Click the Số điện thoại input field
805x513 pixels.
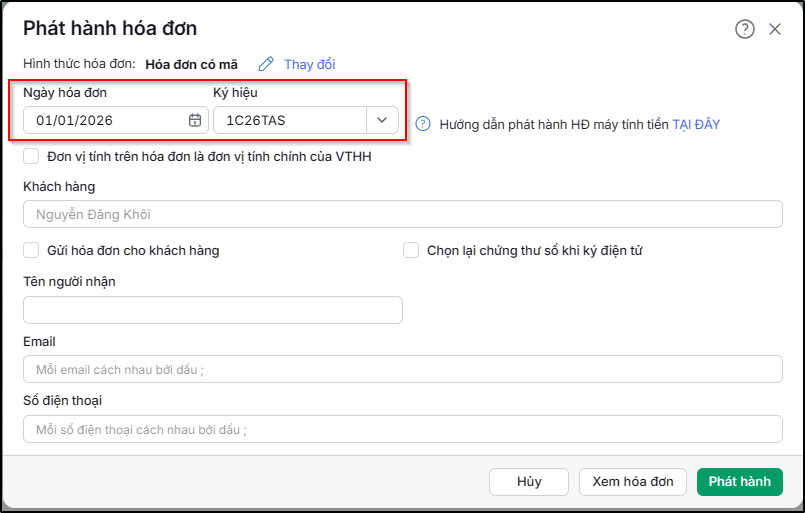click(x=402, y=429)
